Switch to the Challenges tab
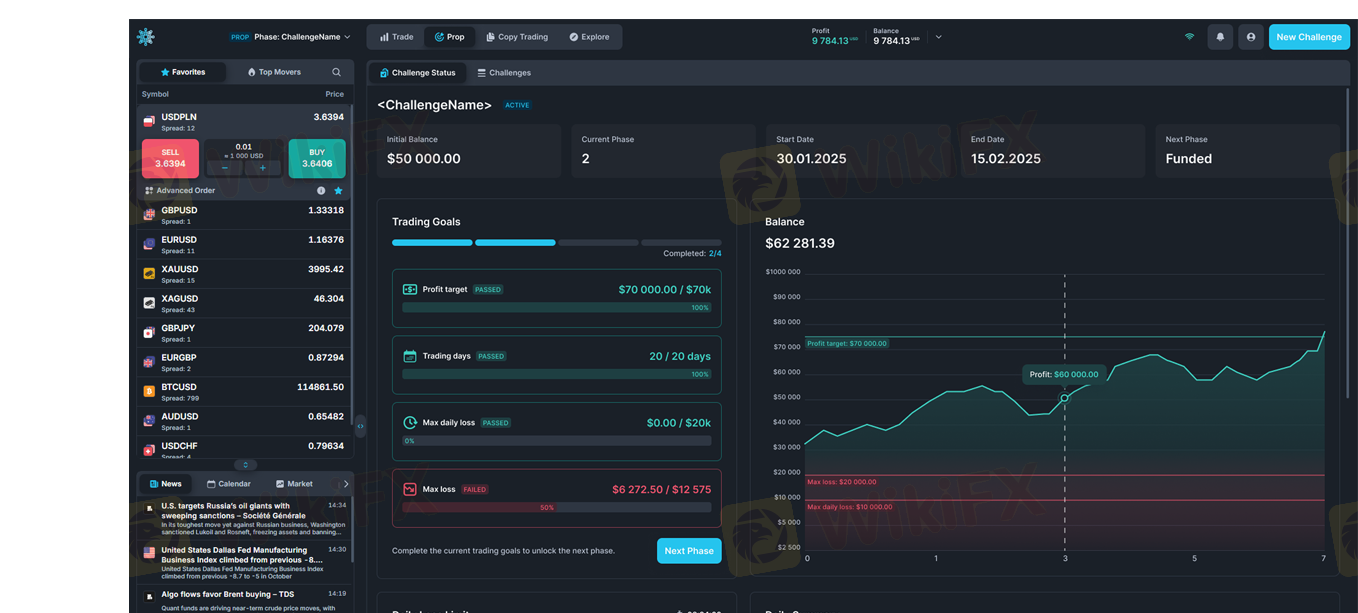 point(504,73)
